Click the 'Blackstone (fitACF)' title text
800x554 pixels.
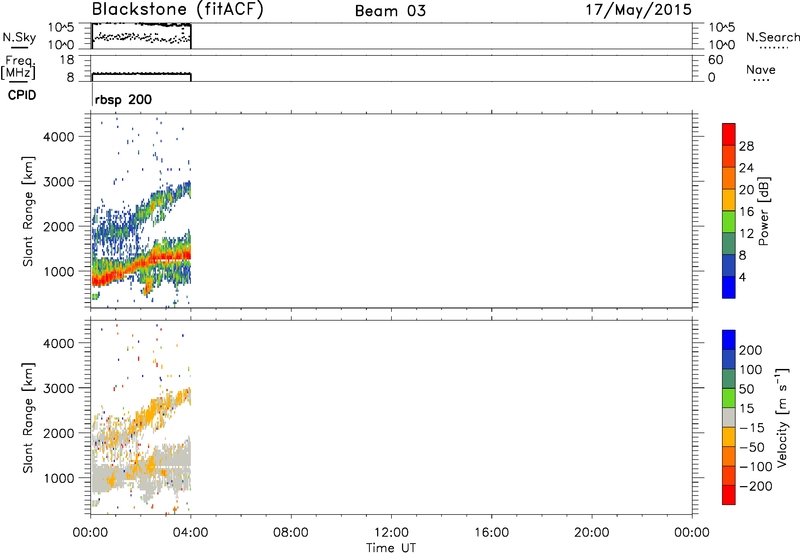(x=177, y=10)
